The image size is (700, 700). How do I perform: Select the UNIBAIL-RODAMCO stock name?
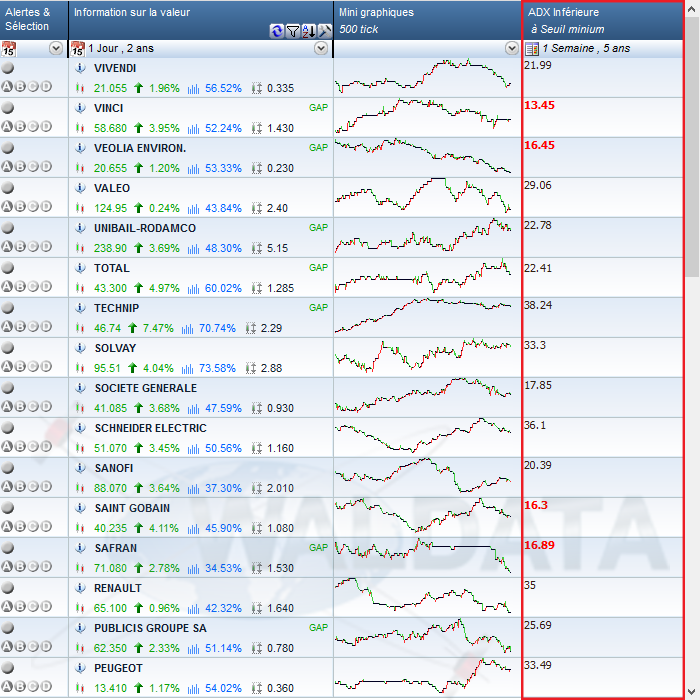[145, 228]
